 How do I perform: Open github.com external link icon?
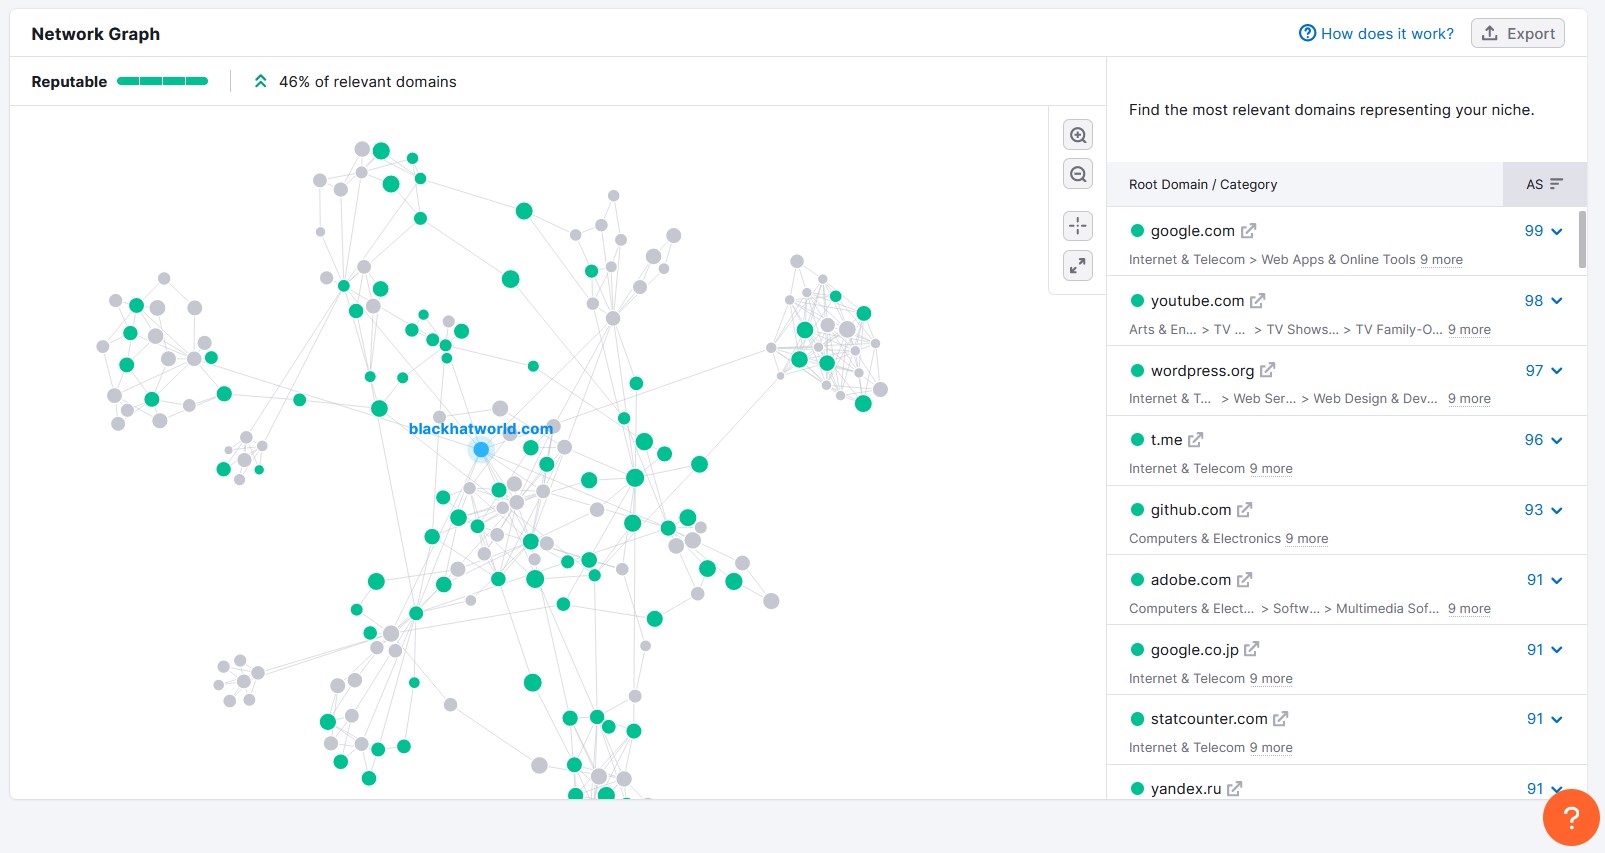point(1244,510)
